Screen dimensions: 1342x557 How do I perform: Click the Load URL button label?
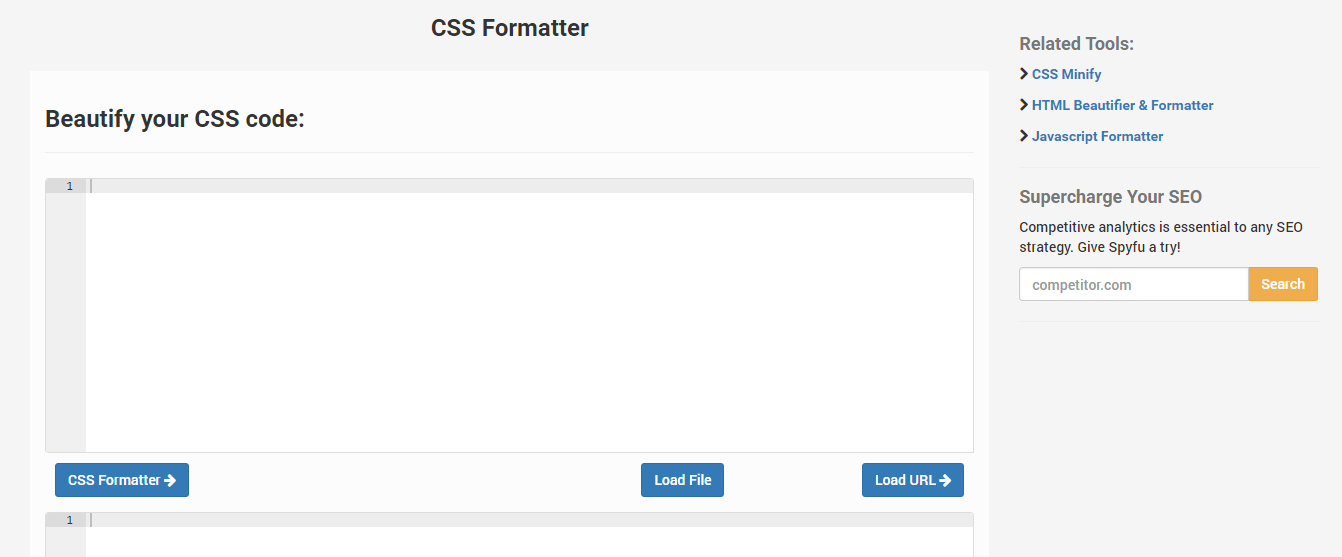point(905,480)
